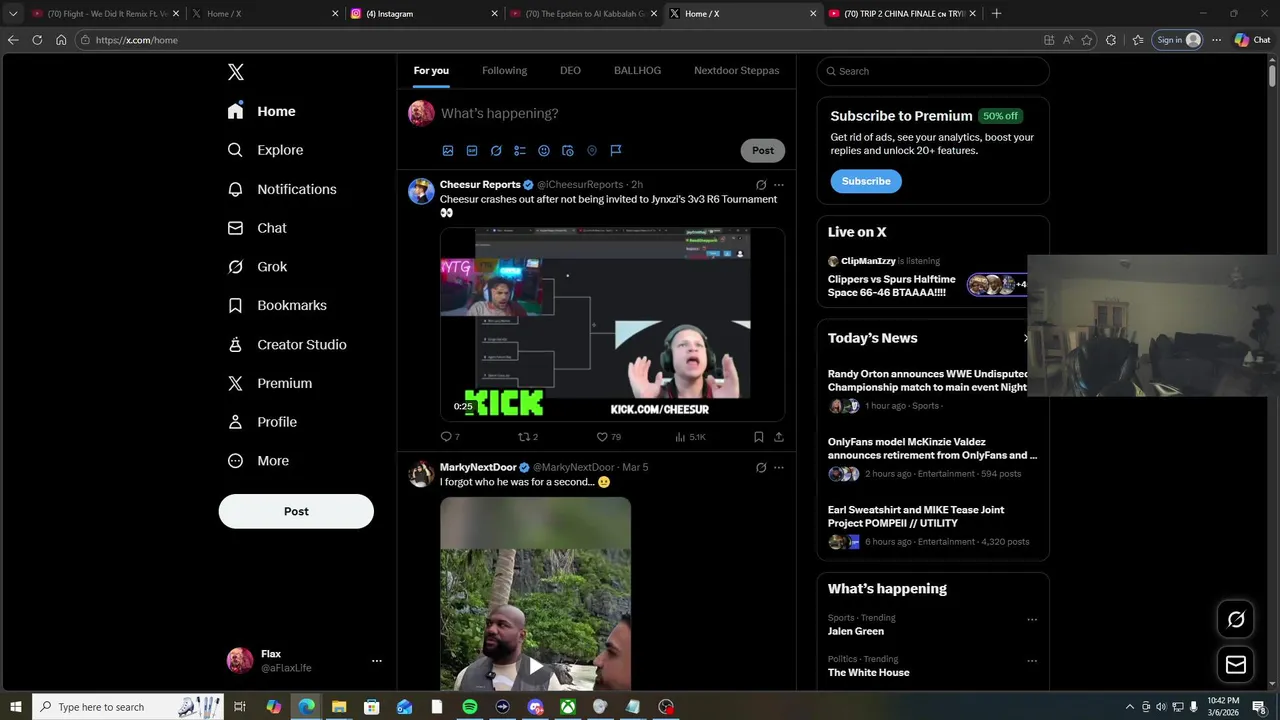
Task: Switch to the Instagram browser tab
Action: click(424, 14)
